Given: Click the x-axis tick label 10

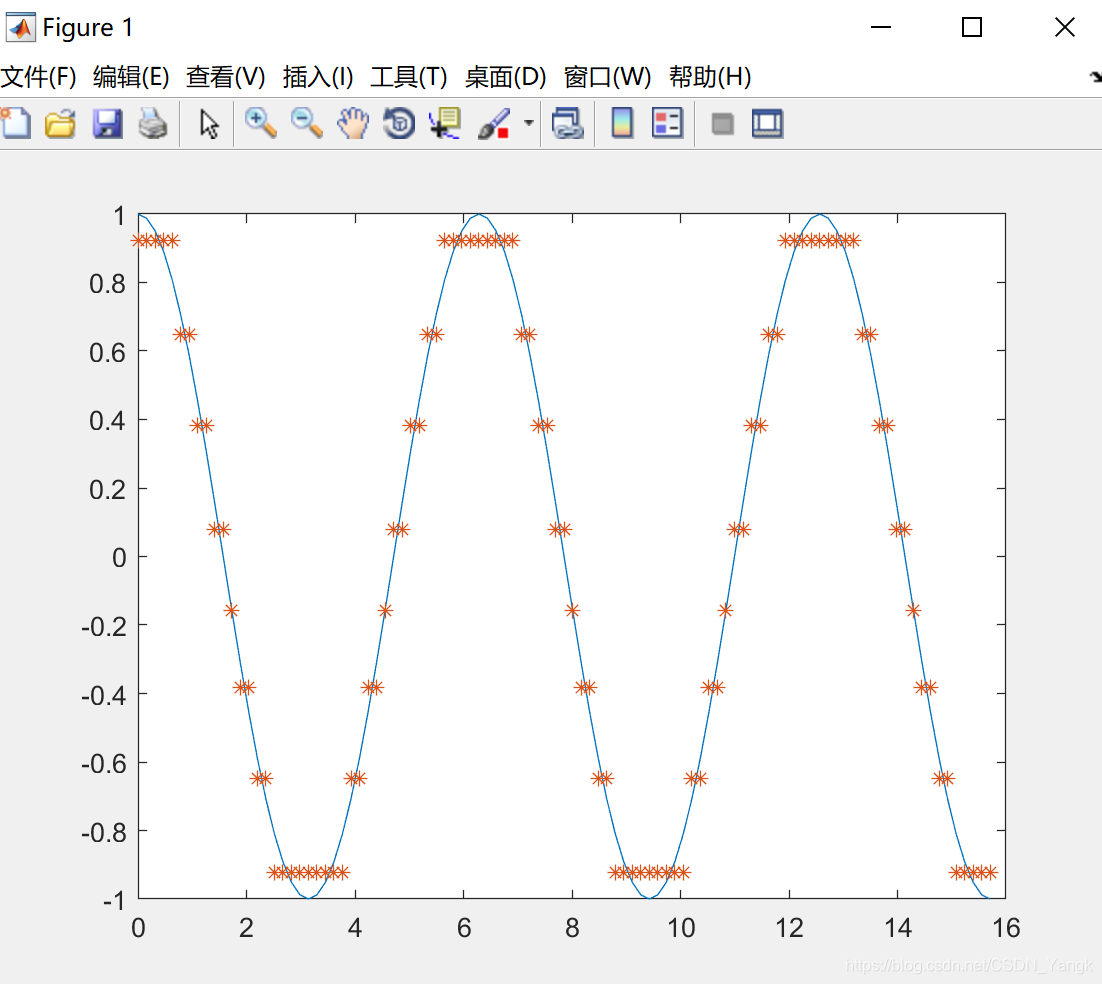Looking at the screenshot, I should point(681,928).
